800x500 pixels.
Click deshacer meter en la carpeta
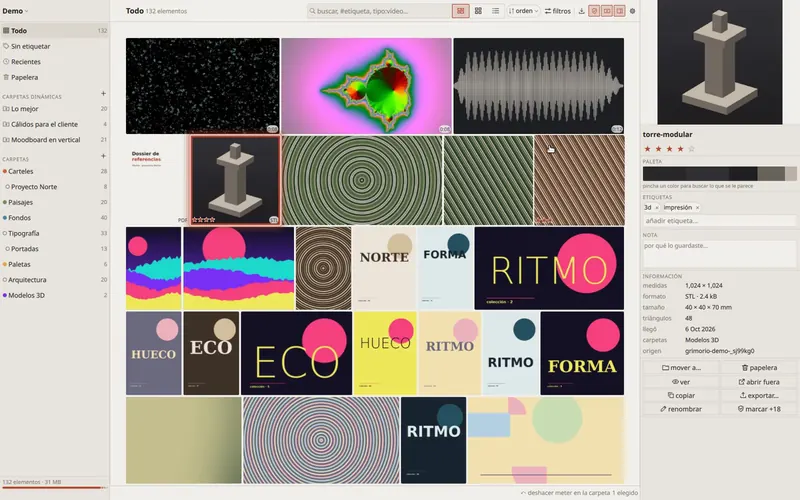coord(567,493)
